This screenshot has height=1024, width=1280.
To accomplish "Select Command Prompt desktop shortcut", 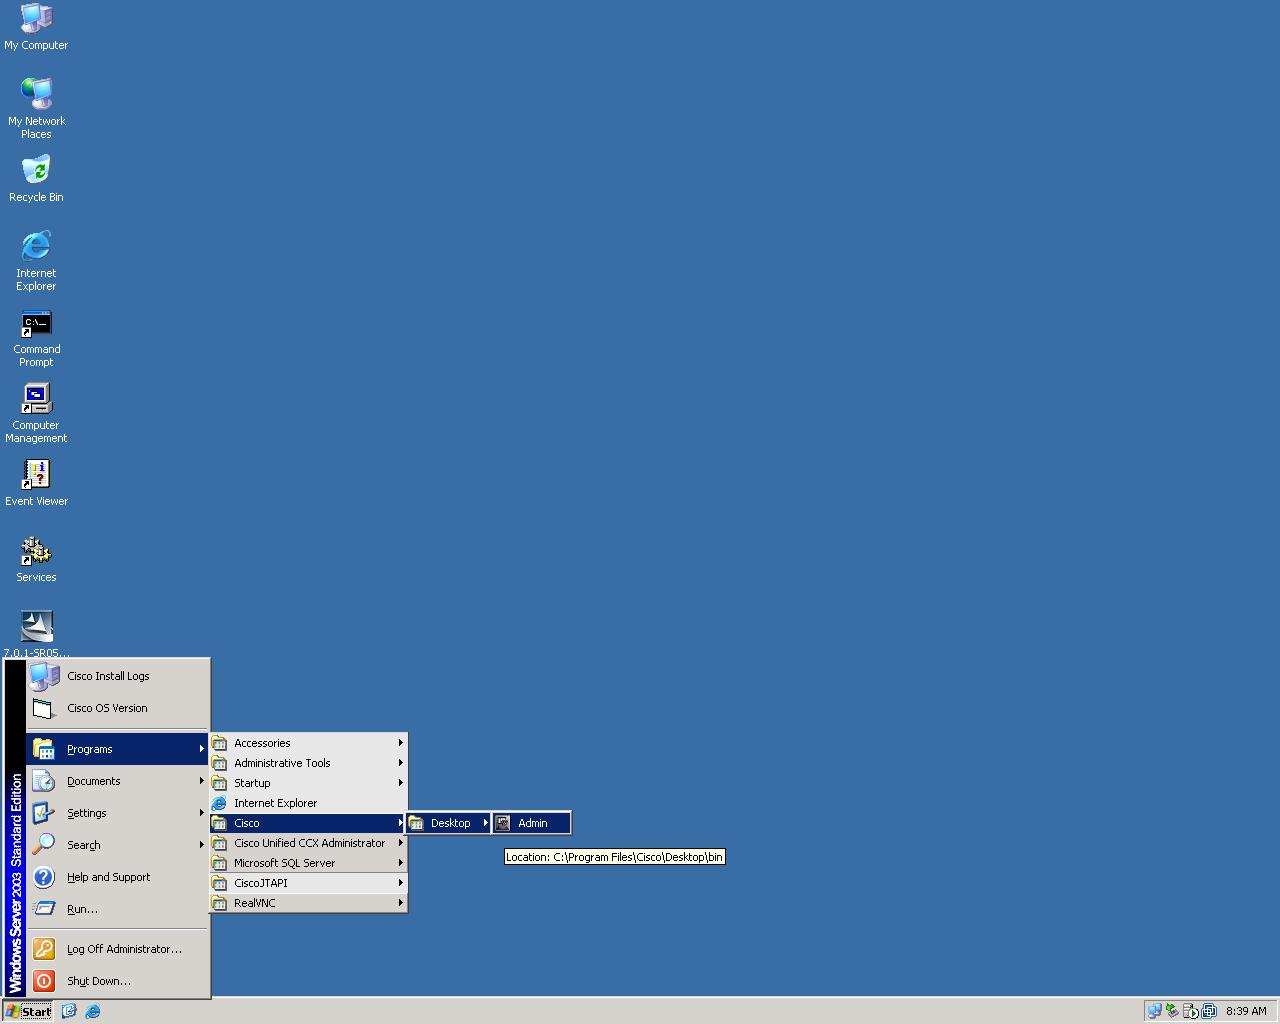I will tap(36, 339).
